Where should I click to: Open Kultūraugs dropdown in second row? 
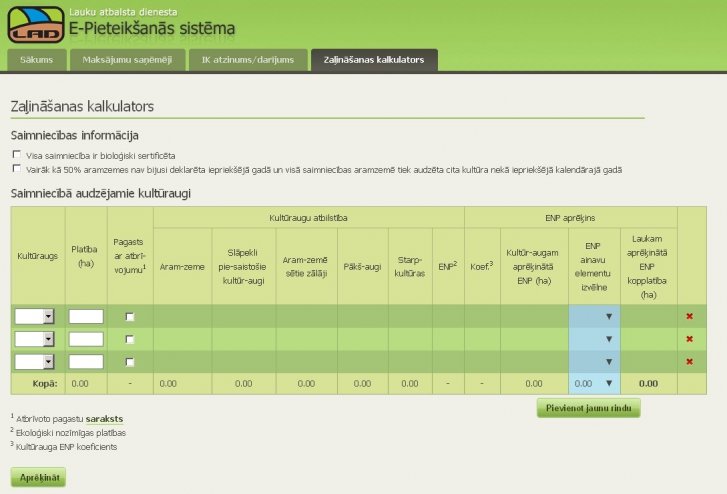pos(34,339)
